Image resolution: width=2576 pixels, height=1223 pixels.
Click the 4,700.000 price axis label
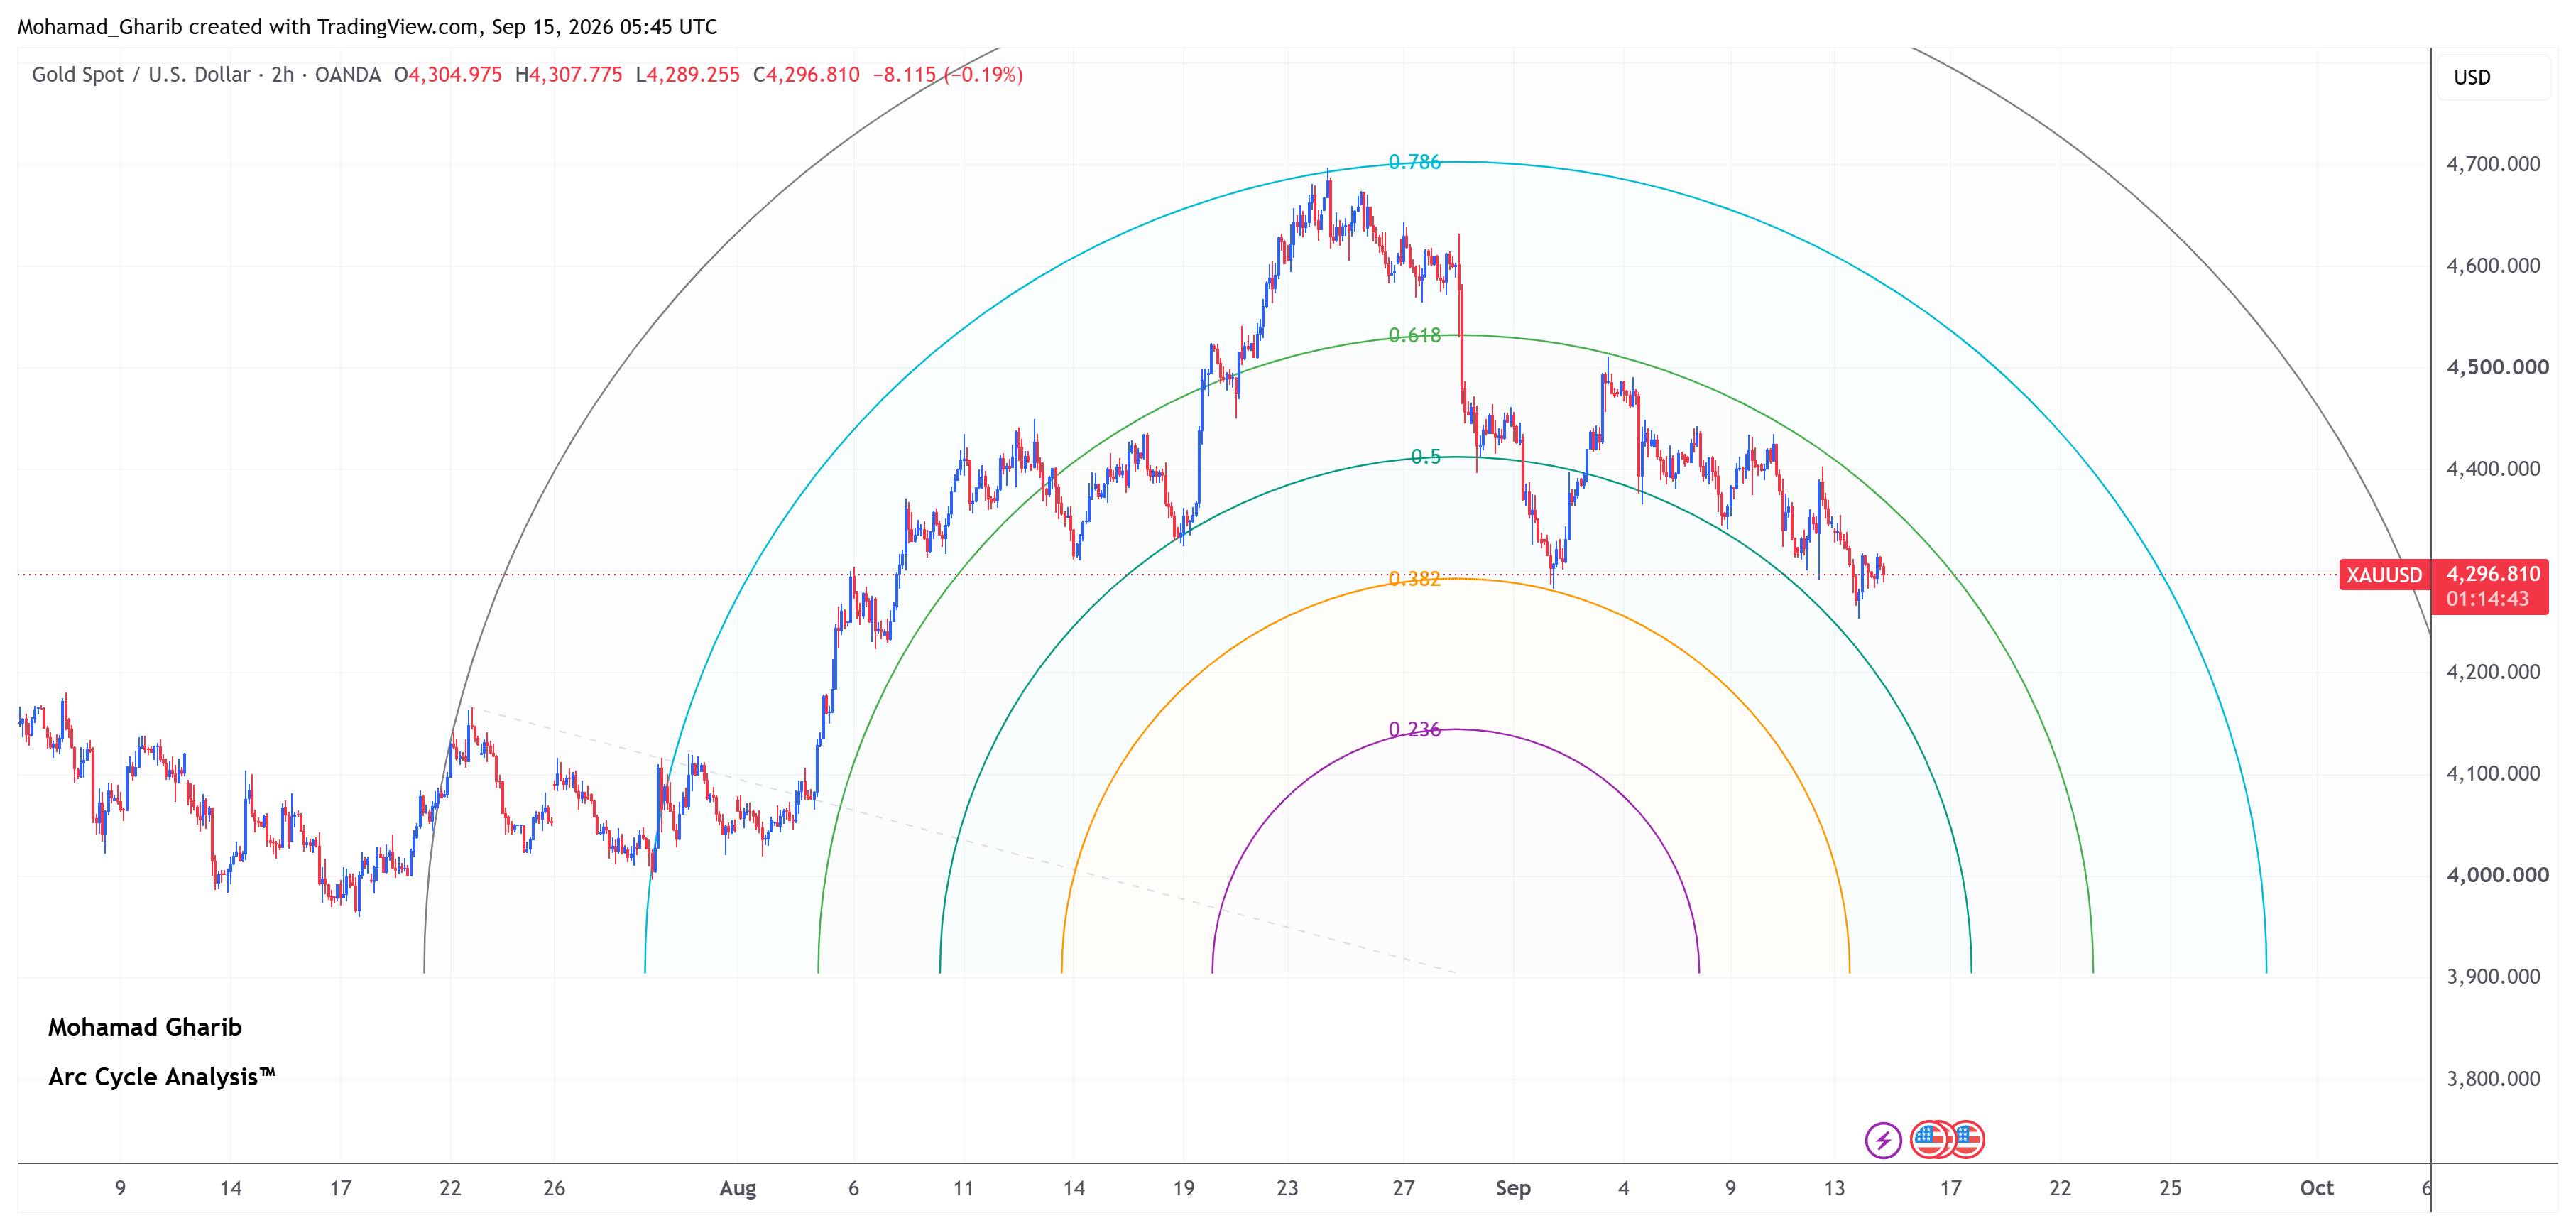click(x=2493, y=164)
